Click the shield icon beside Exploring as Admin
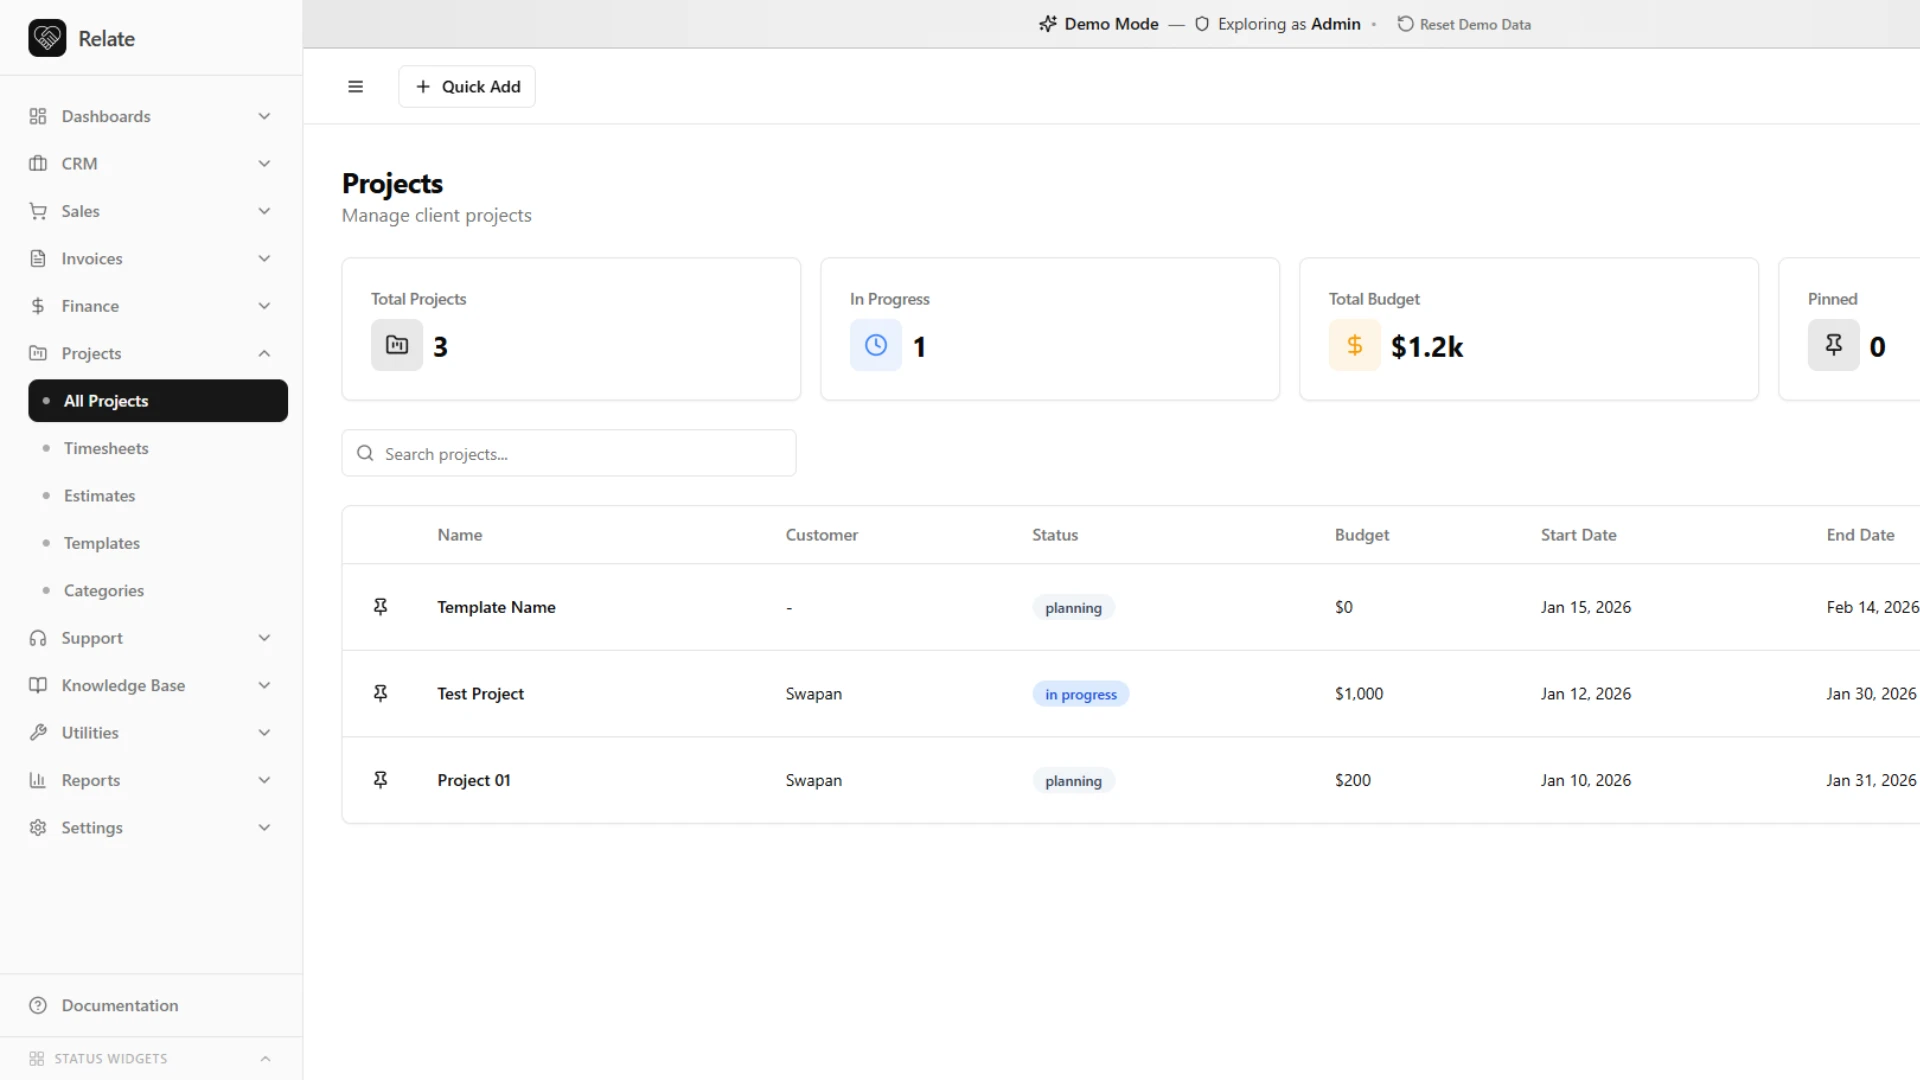 coord(1202,24)
